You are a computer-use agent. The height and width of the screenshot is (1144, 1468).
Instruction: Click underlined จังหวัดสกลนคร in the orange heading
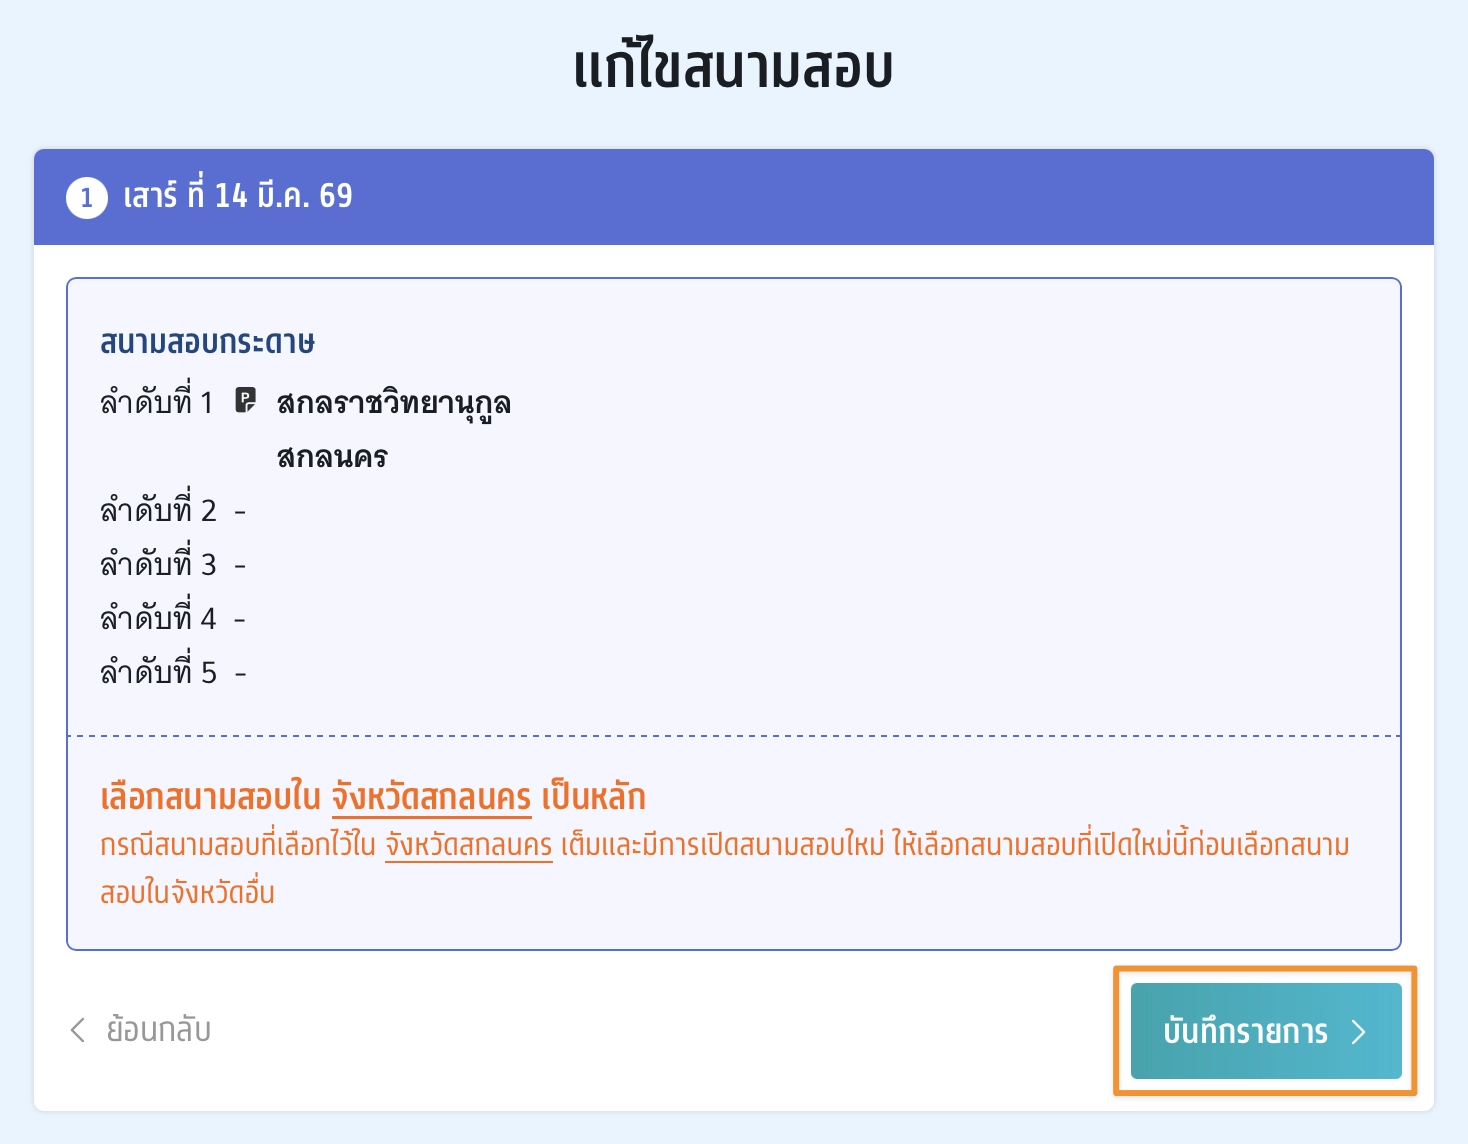[x=431, y=798]
